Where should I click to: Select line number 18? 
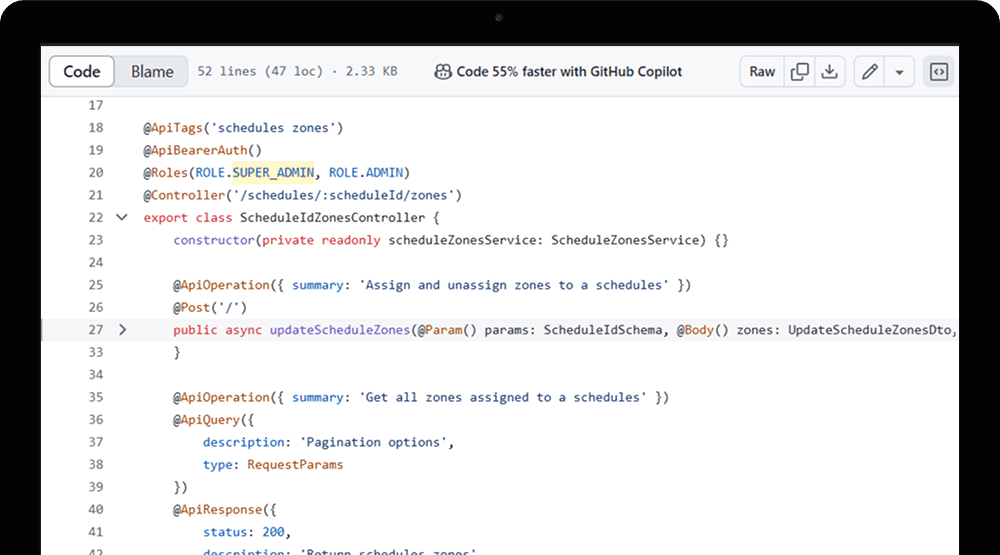coord(95,128)
